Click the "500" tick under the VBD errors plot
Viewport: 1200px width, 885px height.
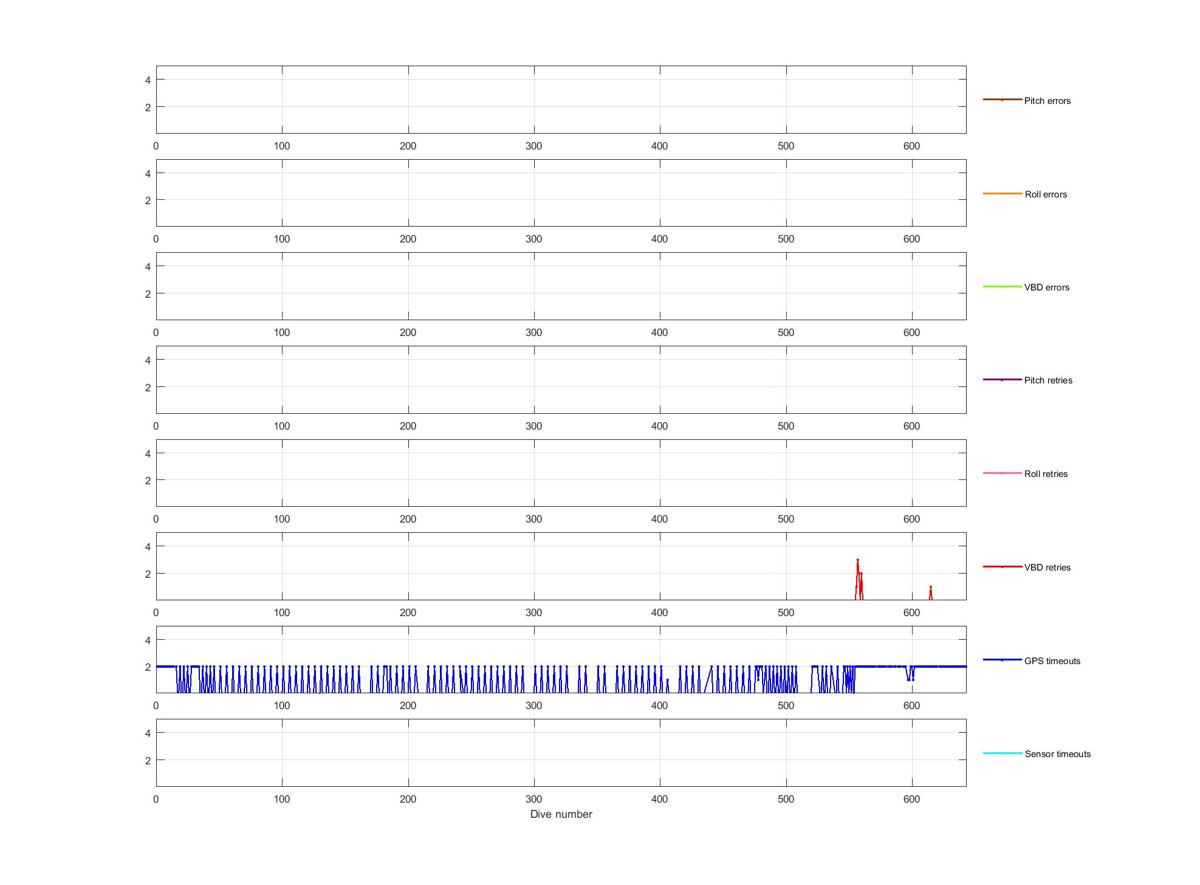pos(786,332)
